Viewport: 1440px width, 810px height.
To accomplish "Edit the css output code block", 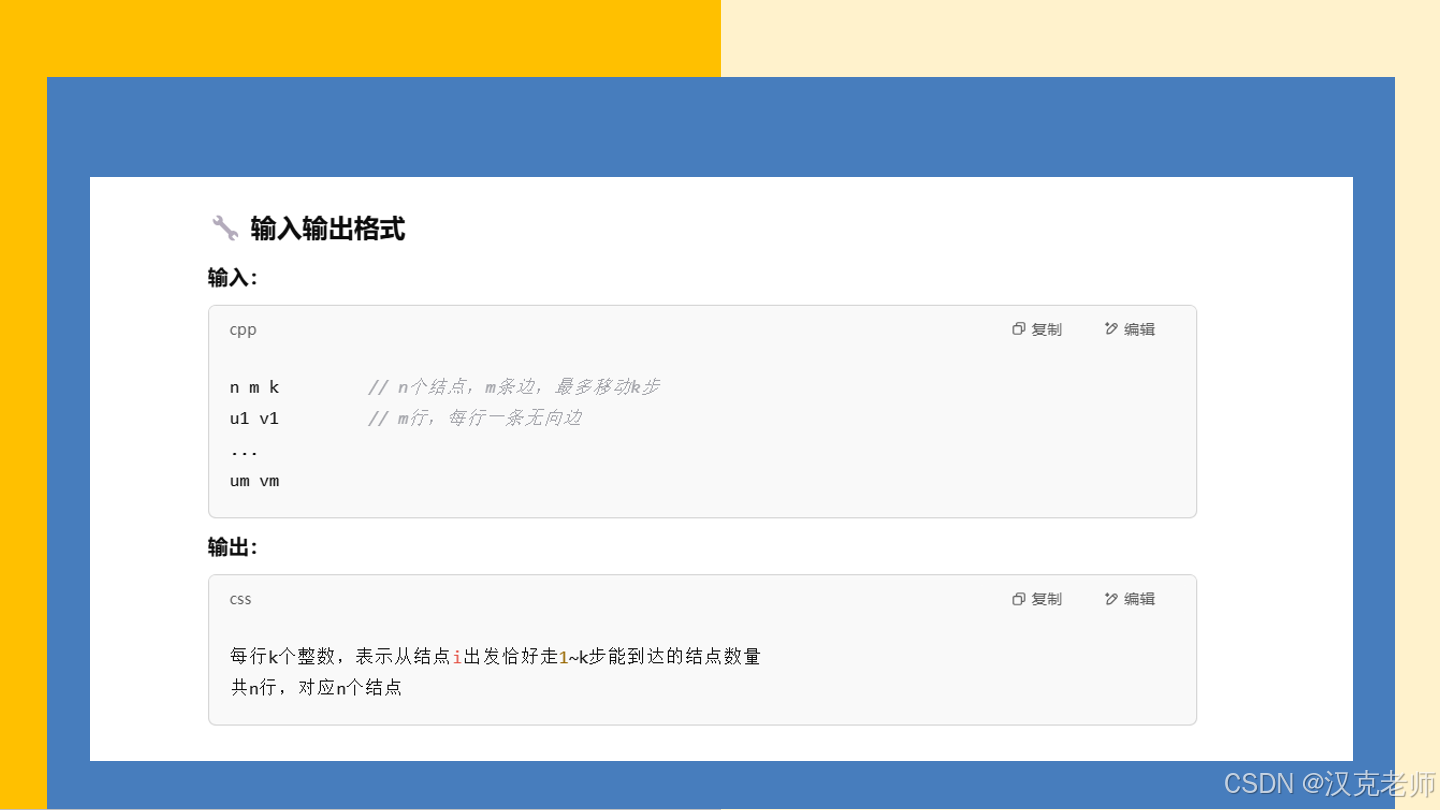I will click(1130, 599).
